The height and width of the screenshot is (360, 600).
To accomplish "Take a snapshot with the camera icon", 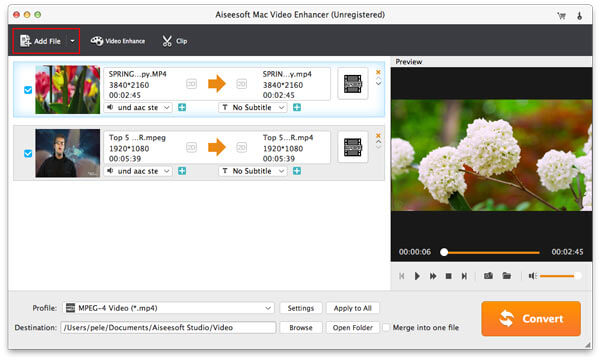I will [x=488, y=276].
